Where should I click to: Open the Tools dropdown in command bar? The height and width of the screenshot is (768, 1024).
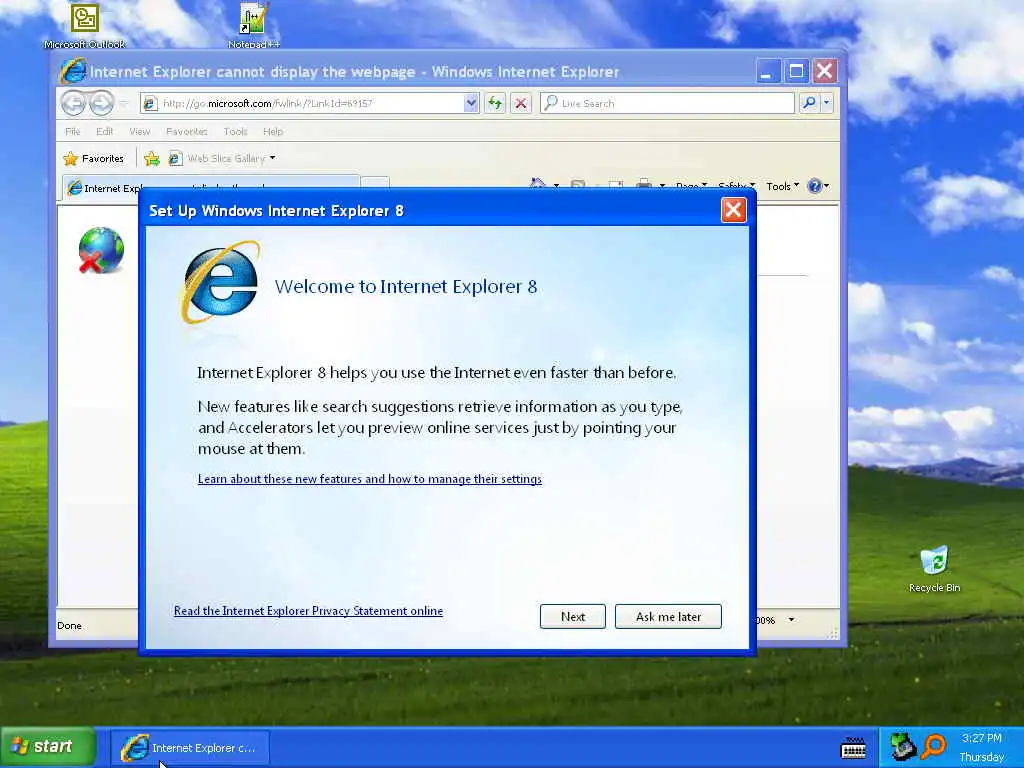782,186
